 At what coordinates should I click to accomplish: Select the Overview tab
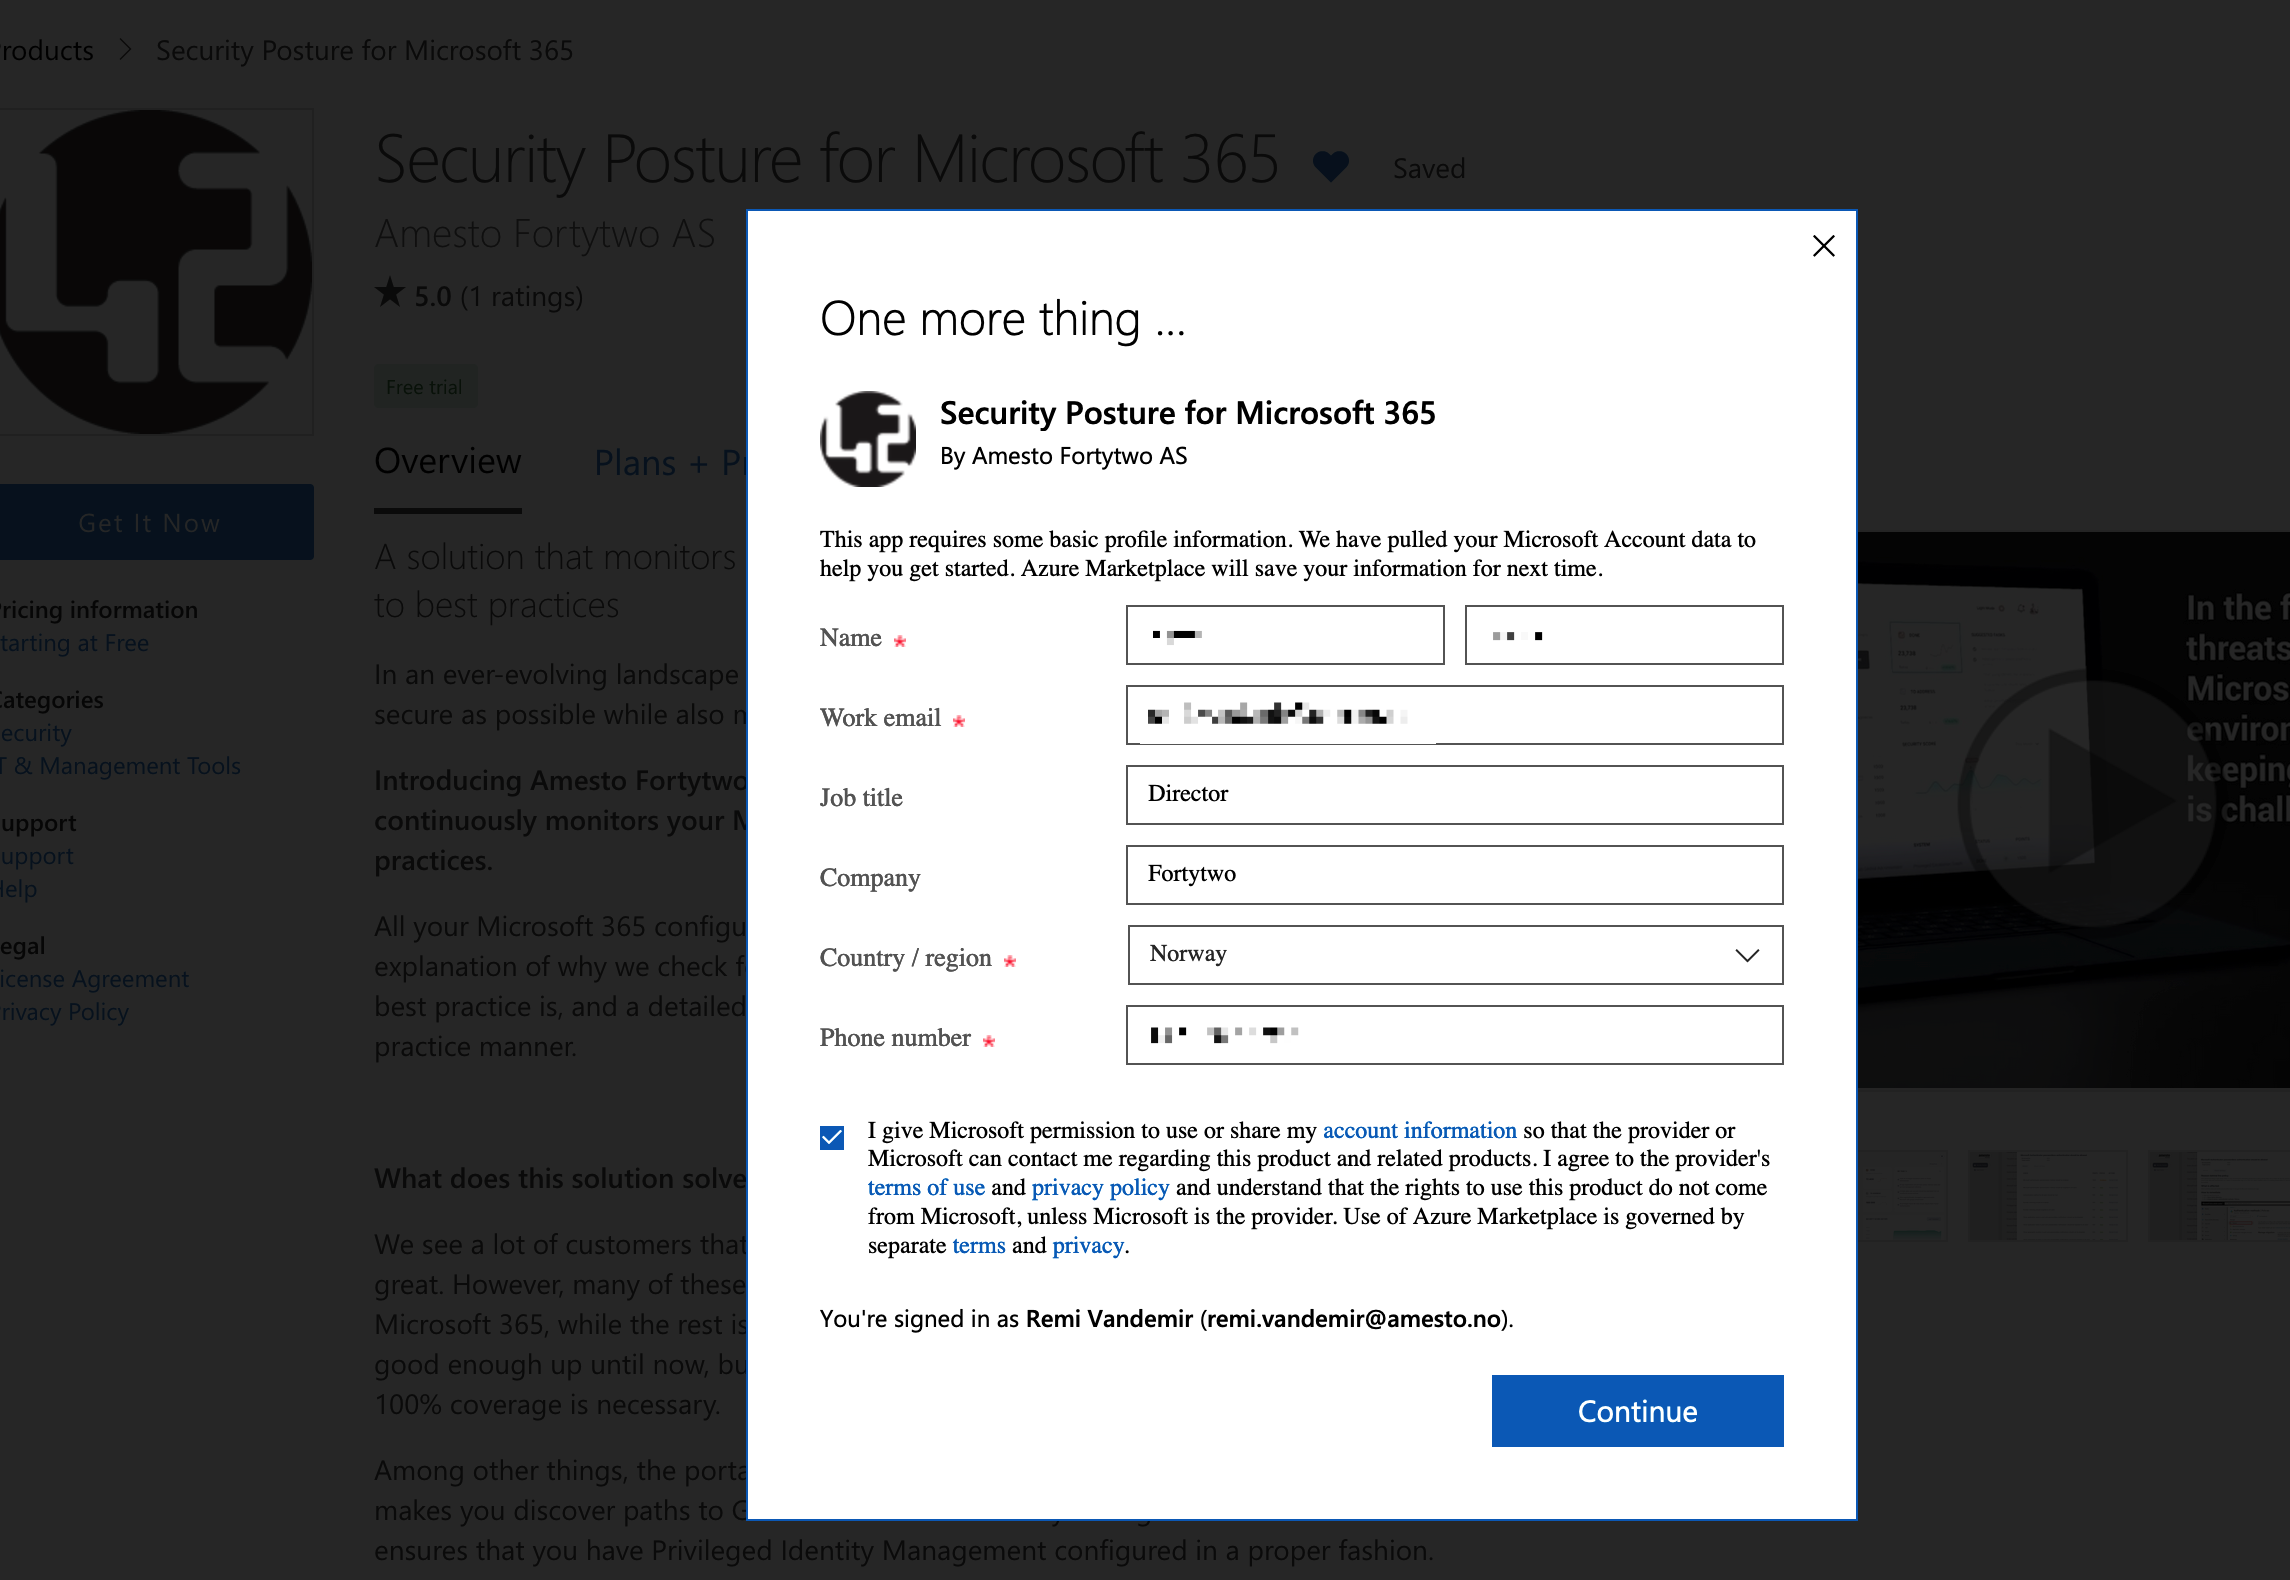point(447,461)
